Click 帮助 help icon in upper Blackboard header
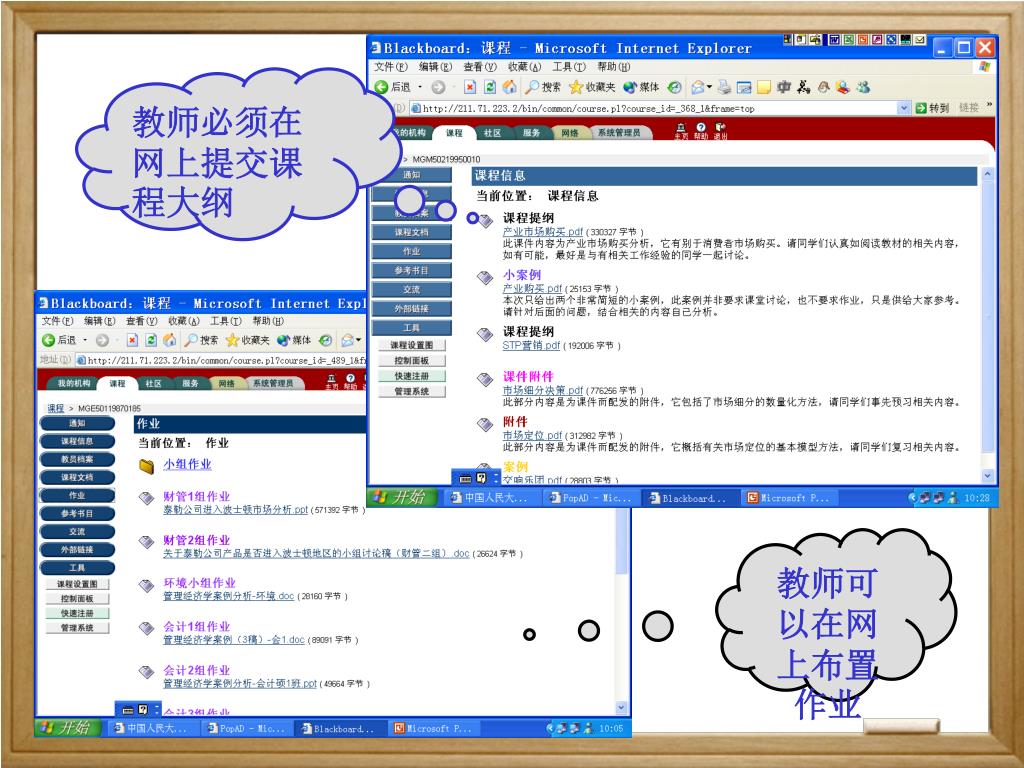Screen dimensions: 1024x768 coord(701,131)
